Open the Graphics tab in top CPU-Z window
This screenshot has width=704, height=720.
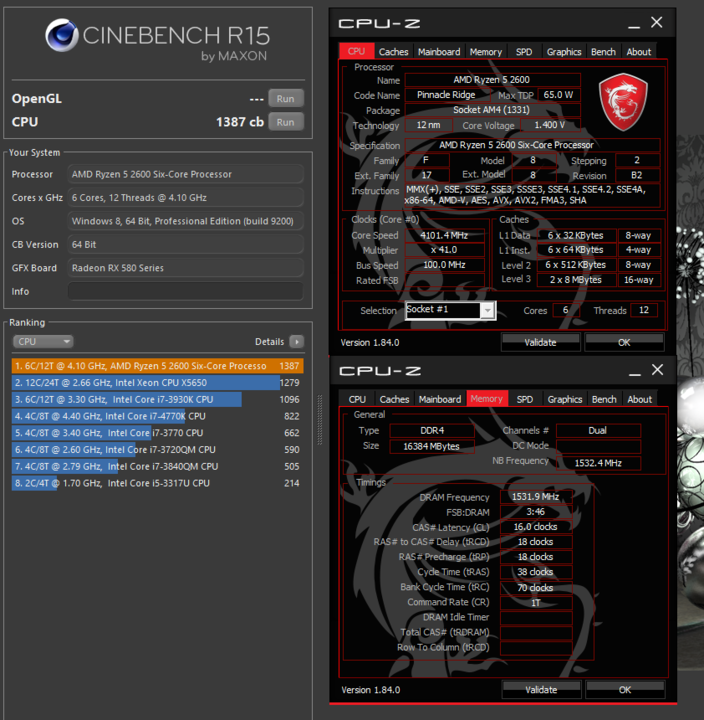[x=564, y=52]
